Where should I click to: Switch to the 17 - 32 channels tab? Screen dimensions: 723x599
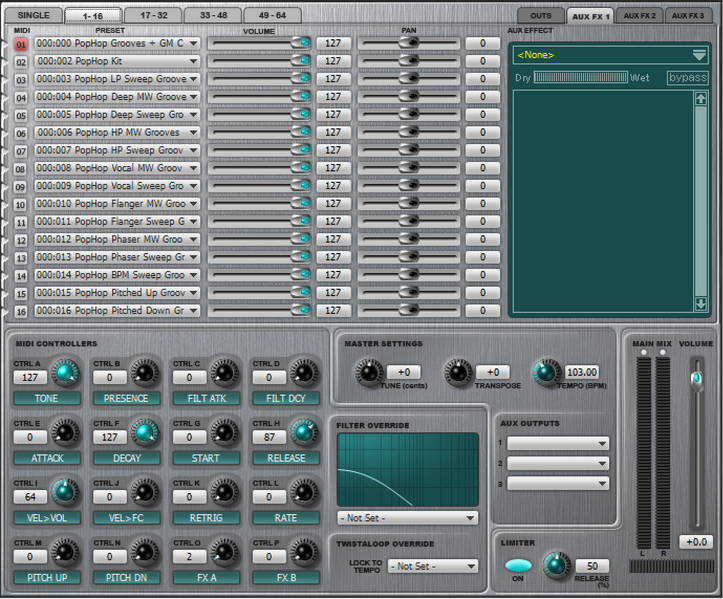154,15
